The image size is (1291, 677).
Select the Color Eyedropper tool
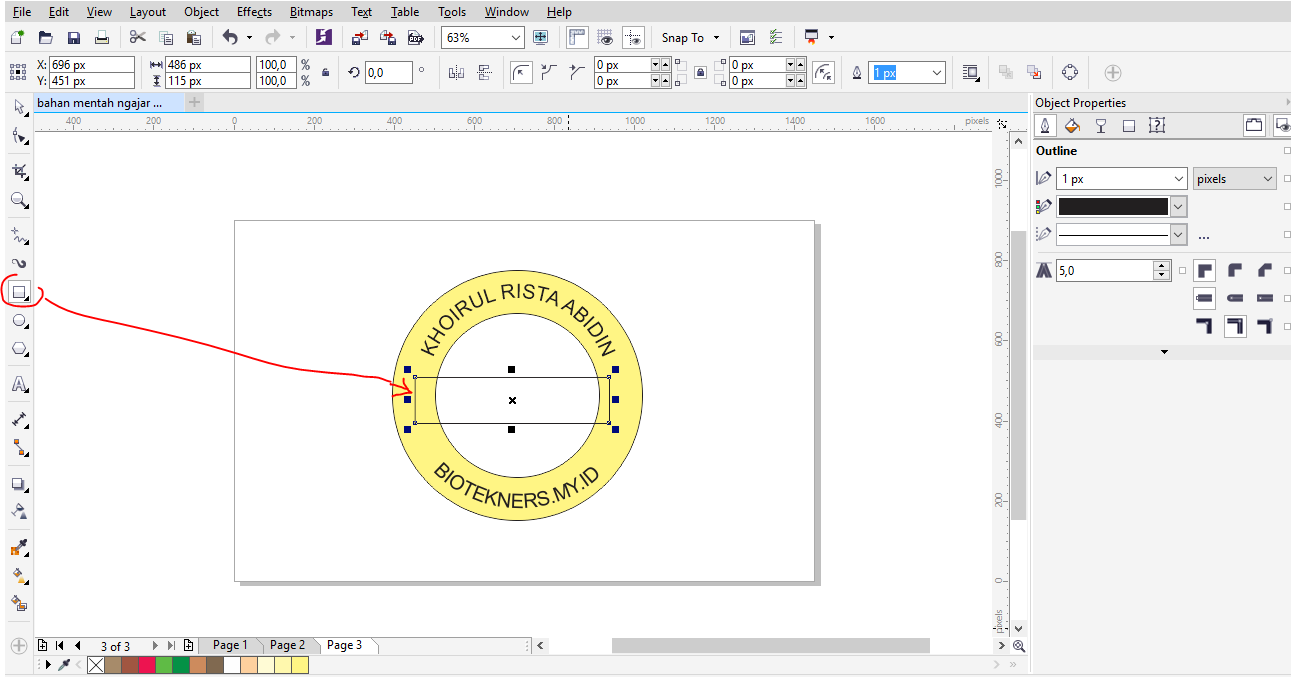point(19,547)
